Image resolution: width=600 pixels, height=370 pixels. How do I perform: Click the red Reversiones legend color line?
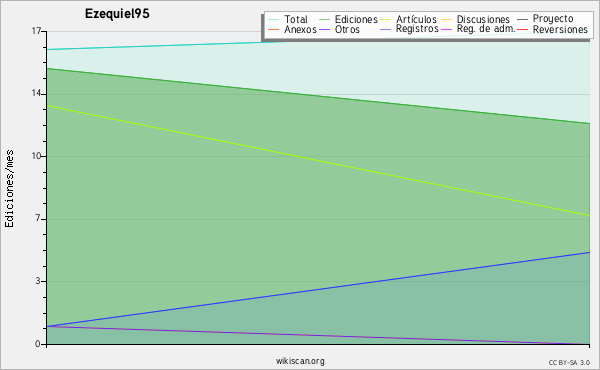pyautogui.click(x=522, y=29)
